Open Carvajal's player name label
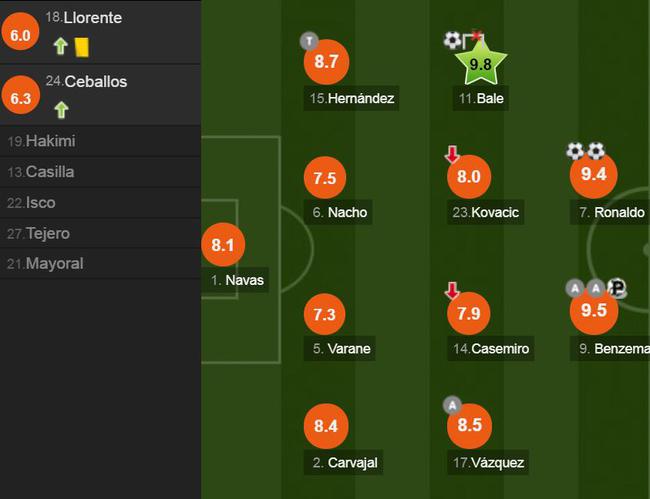 (344, 463)
